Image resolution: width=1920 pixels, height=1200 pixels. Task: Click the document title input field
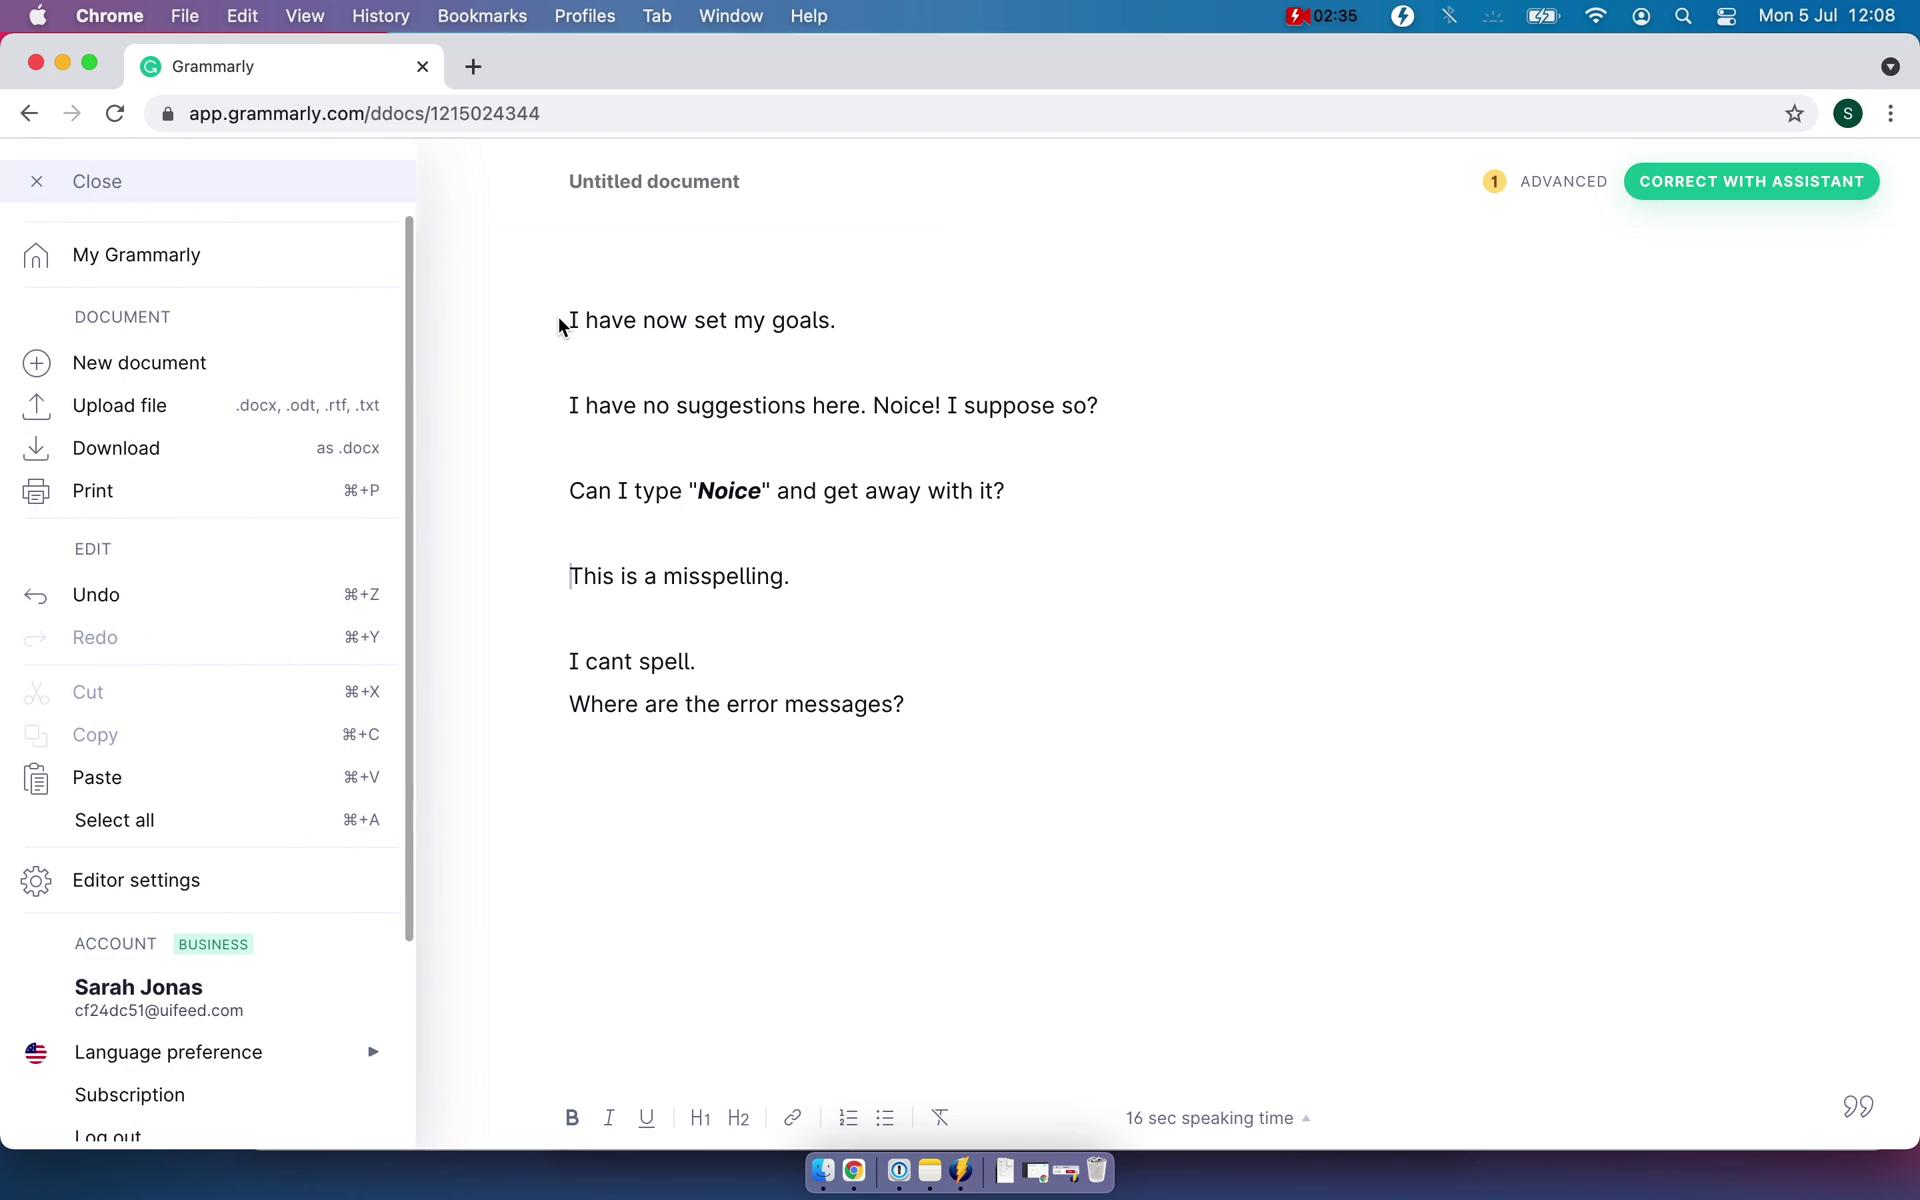point(654,181)
